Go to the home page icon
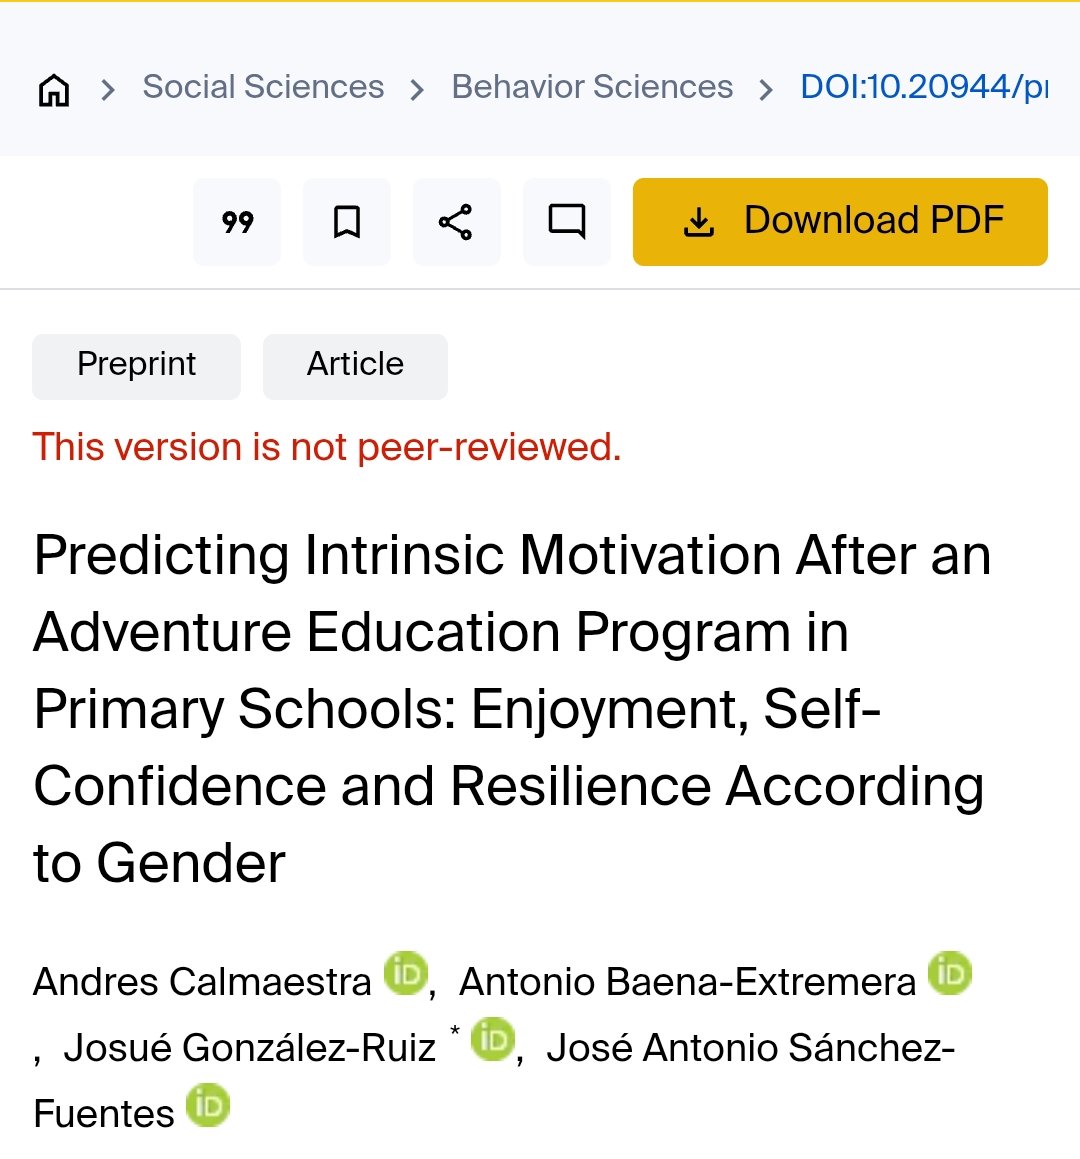1080x1159 pixels. point(54,89)
